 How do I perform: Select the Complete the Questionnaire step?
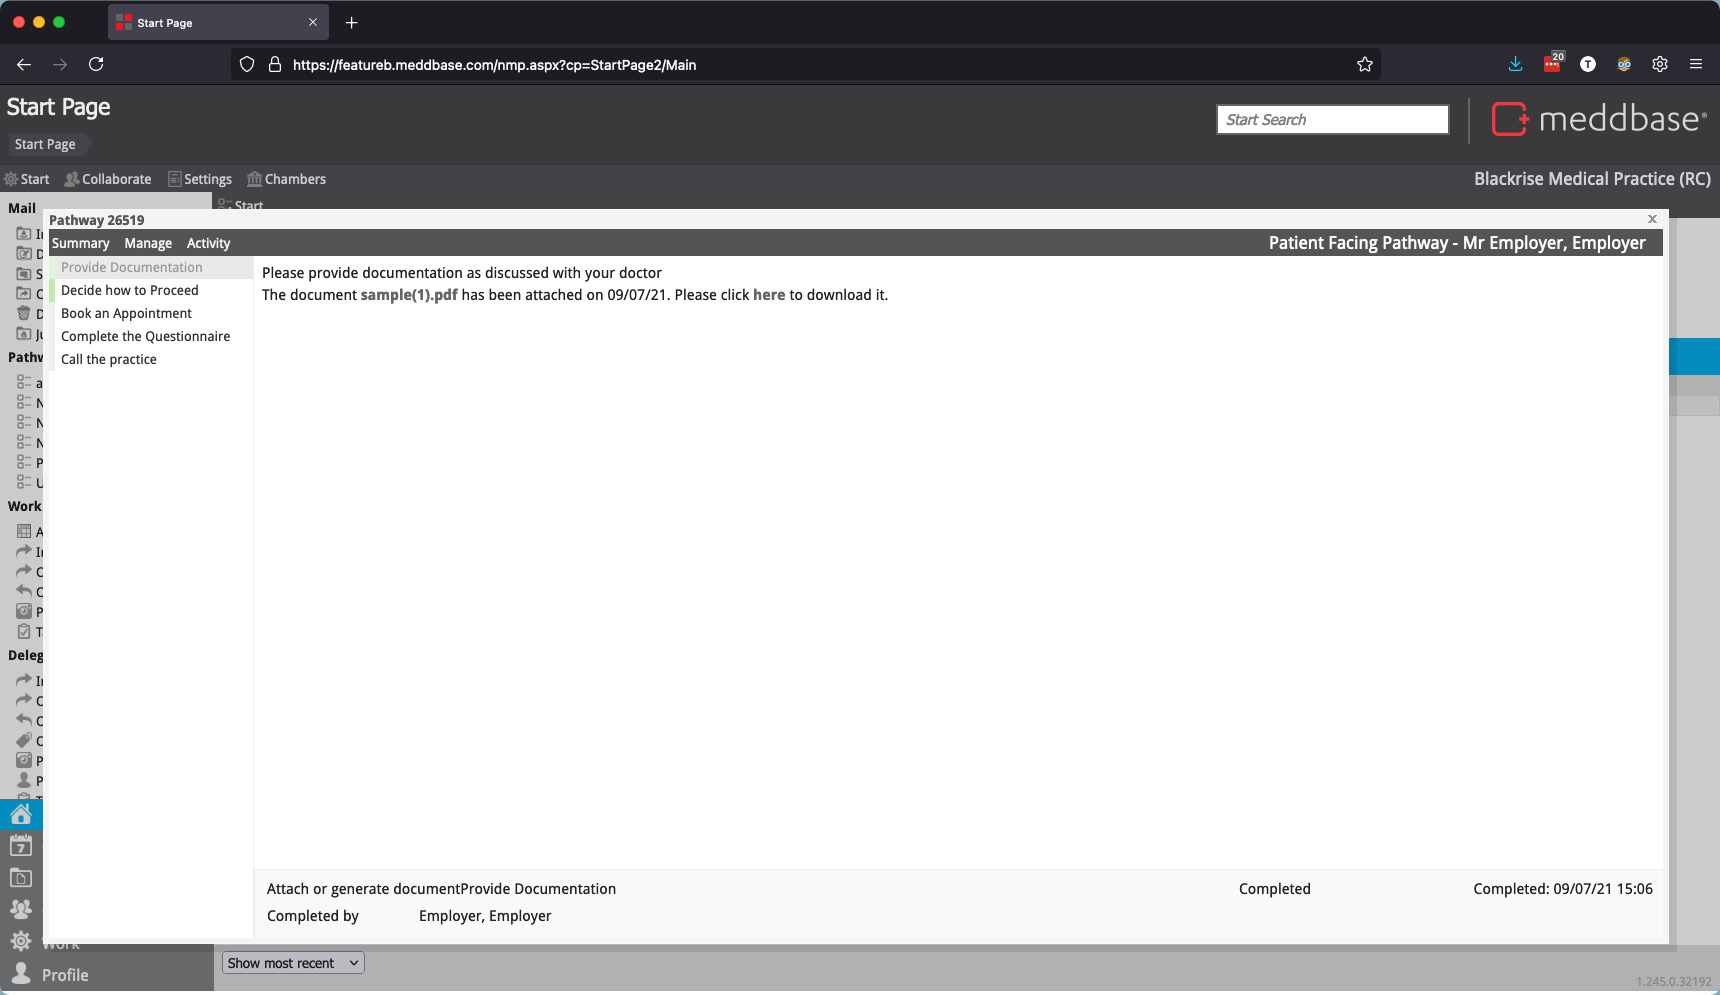145,336
